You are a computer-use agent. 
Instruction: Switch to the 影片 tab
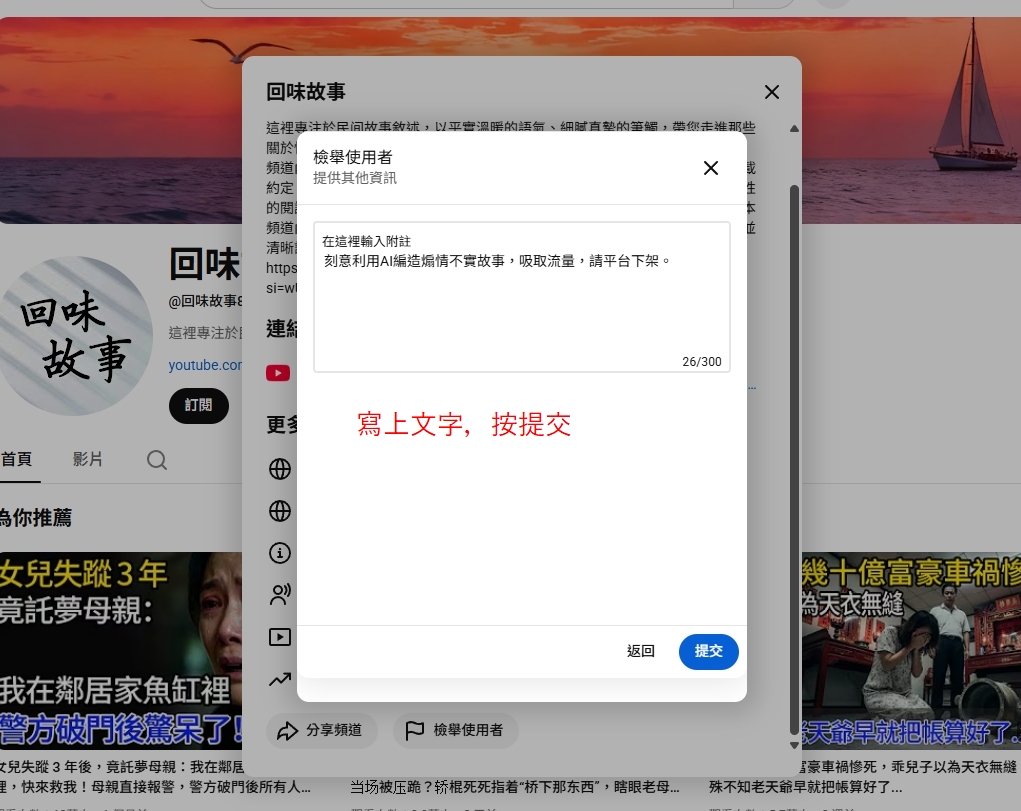[87, 459]
